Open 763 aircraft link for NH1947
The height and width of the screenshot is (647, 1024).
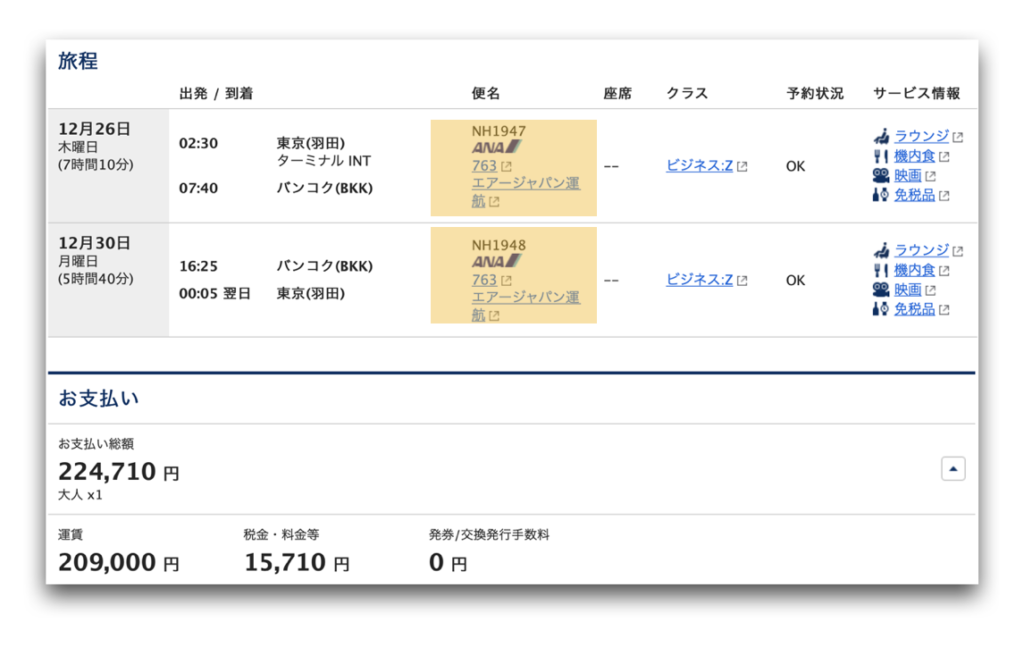pyautogui.click(x=484, y=166)
